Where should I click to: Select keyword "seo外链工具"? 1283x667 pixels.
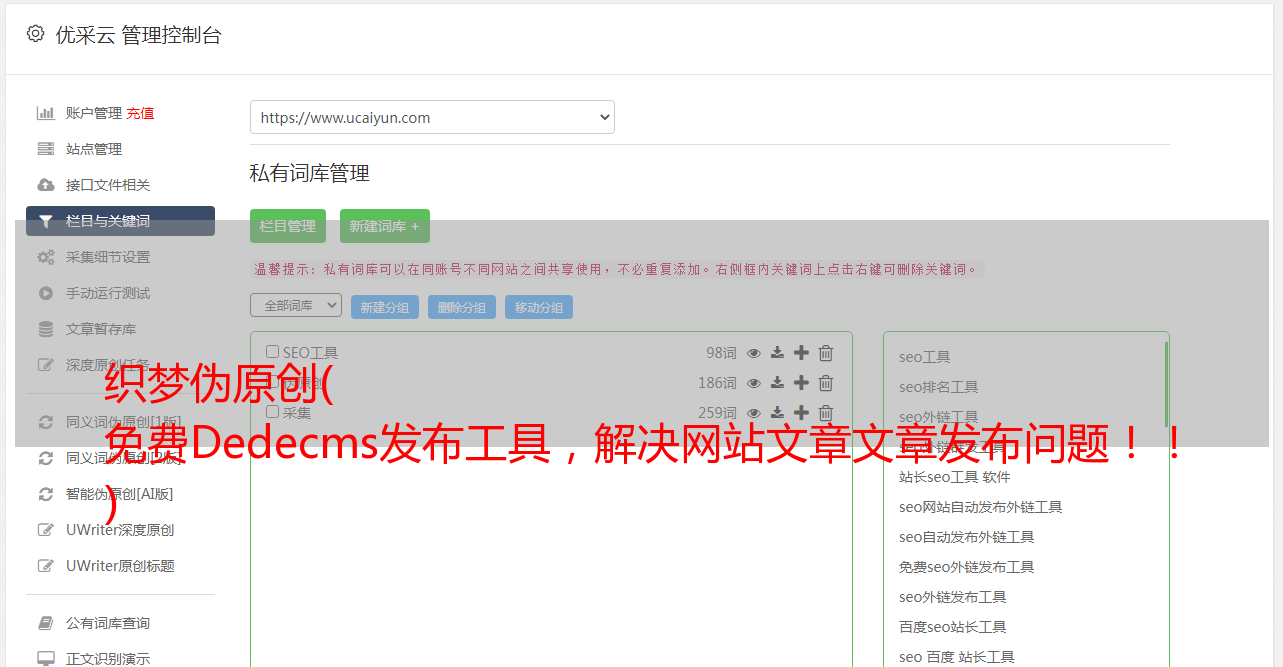click(939, 417)
